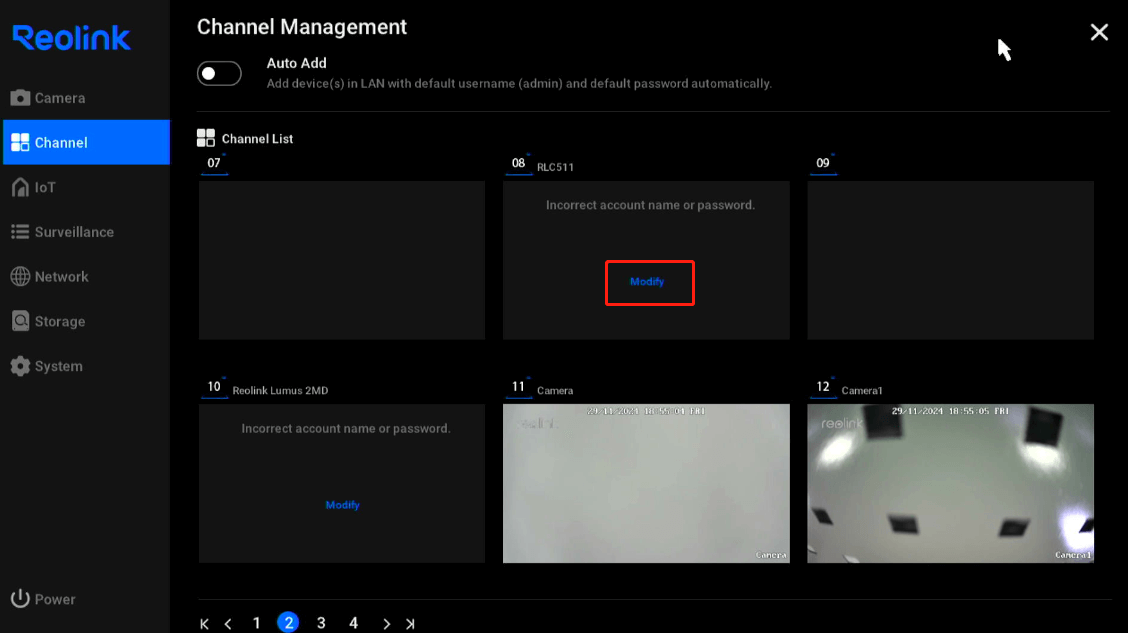Go to the next page

click(386, 624)
